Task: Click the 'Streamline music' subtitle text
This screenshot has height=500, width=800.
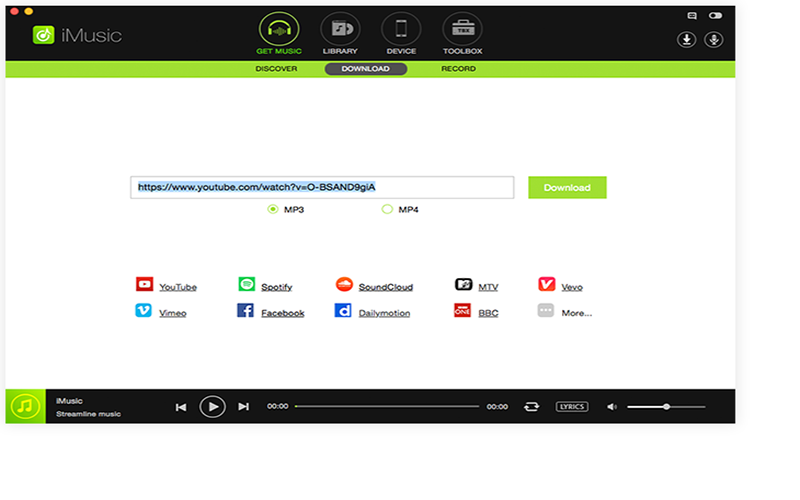Action: click(x=88, y=414)
